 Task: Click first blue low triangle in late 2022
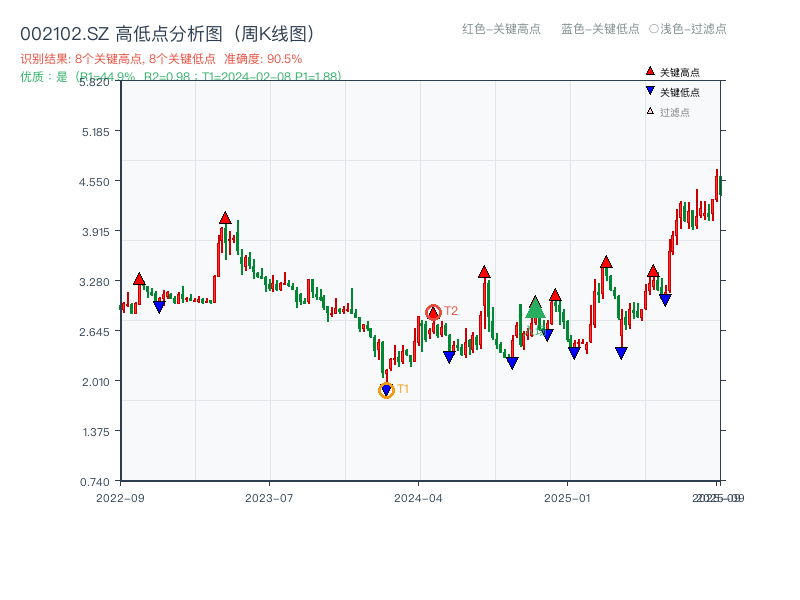(x=159, y=307)
